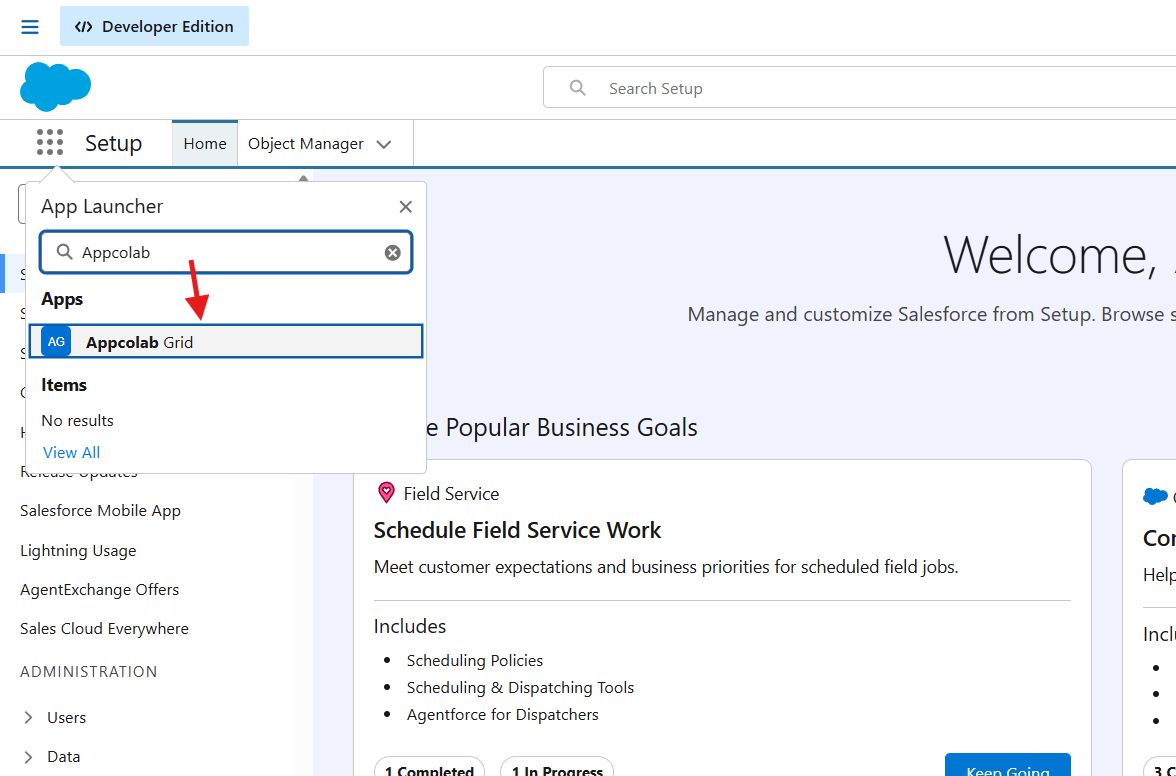Click the Setup app name label
Image resolution: width=1176 pixels, height=776 pixels.
coord(113,143)
